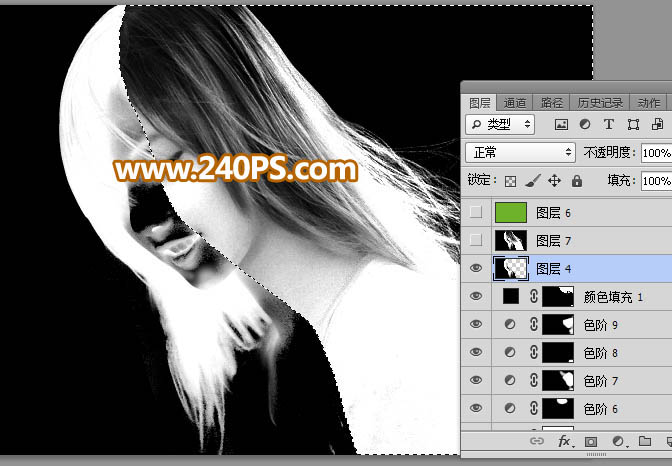672x466 pixels.
Task: Open layer style fx menu
Action: pos(564,441)
